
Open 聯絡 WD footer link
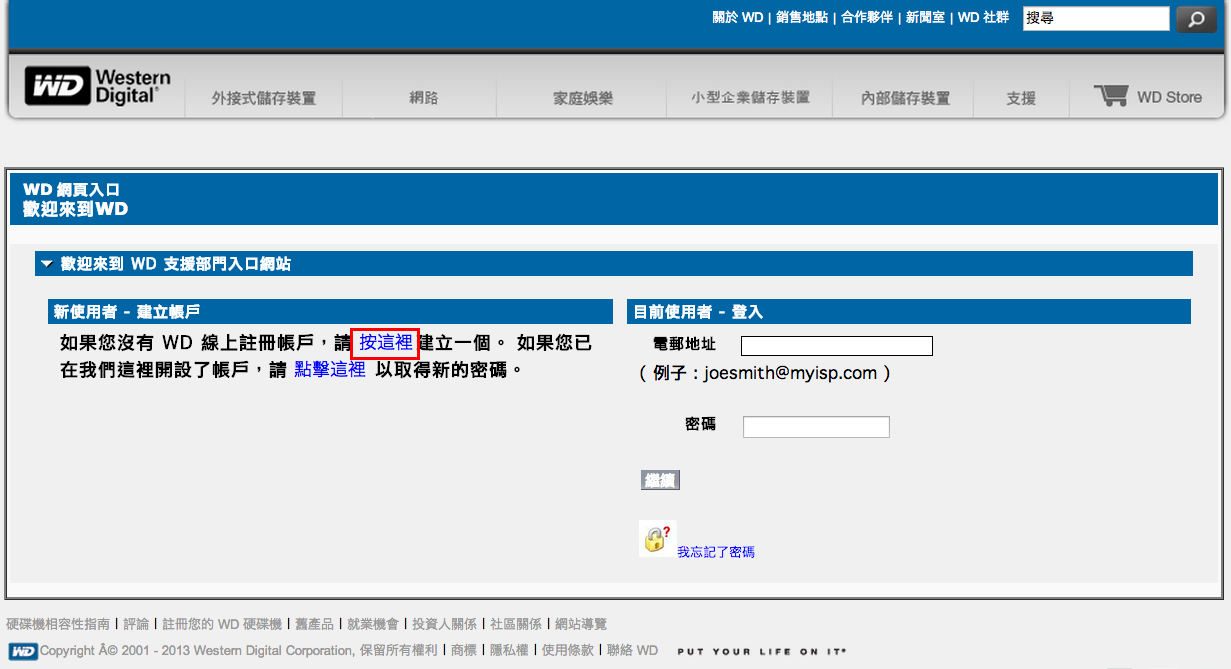point(632,650)
